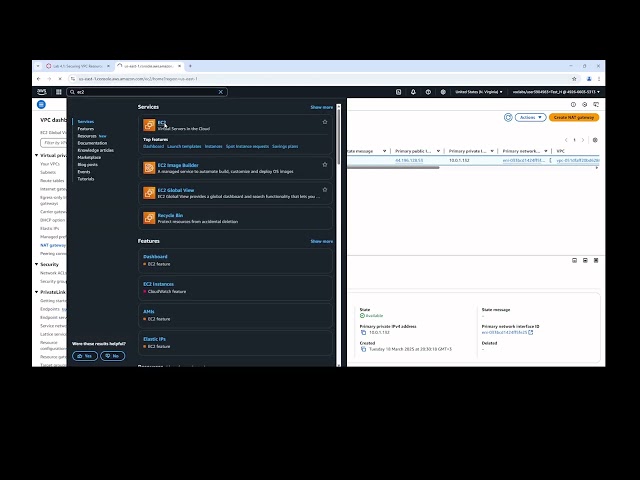Copy the primary private IPv4 address
640x480 pixels.
363,333
